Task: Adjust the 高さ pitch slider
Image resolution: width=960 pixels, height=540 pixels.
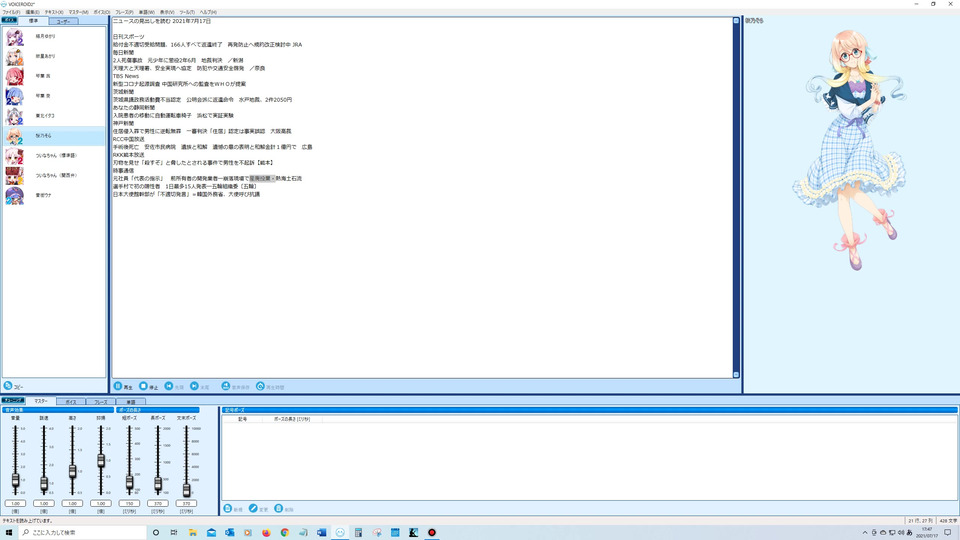Action: [72, 471]
